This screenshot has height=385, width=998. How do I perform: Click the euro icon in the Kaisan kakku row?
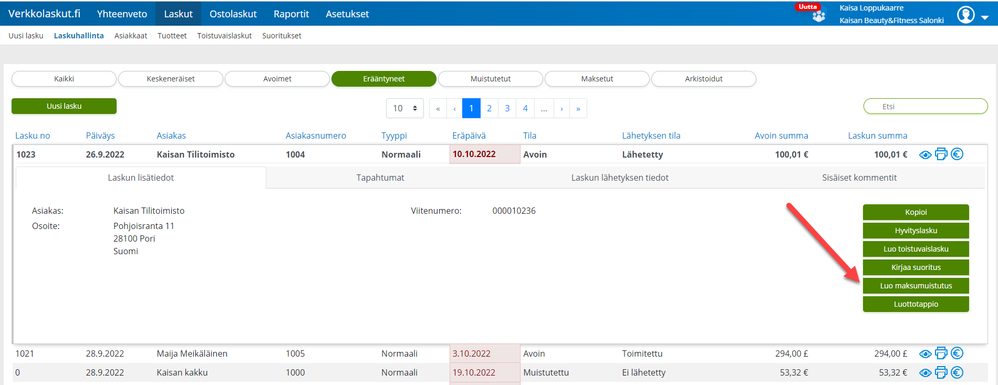click(957, 372)
